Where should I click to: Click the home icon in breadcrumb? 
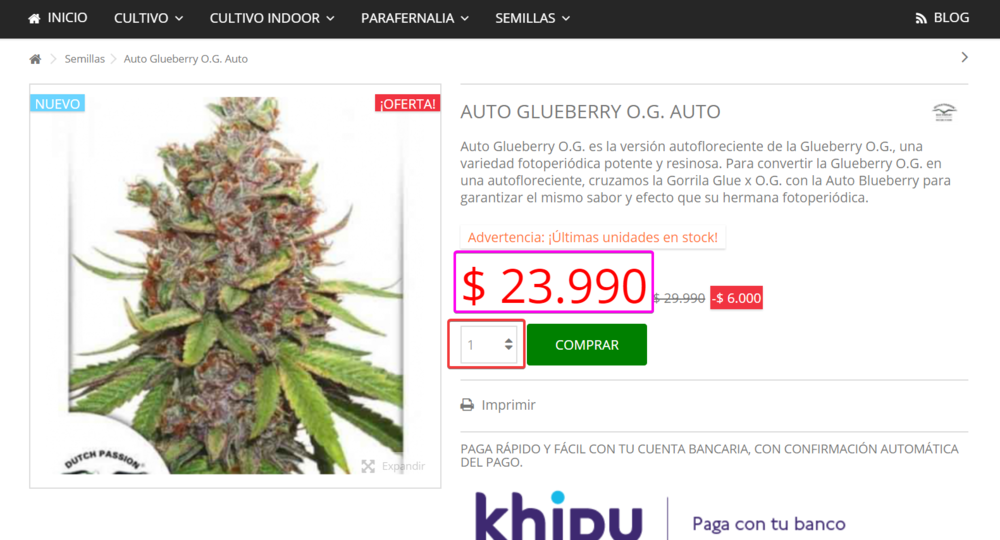35,59
